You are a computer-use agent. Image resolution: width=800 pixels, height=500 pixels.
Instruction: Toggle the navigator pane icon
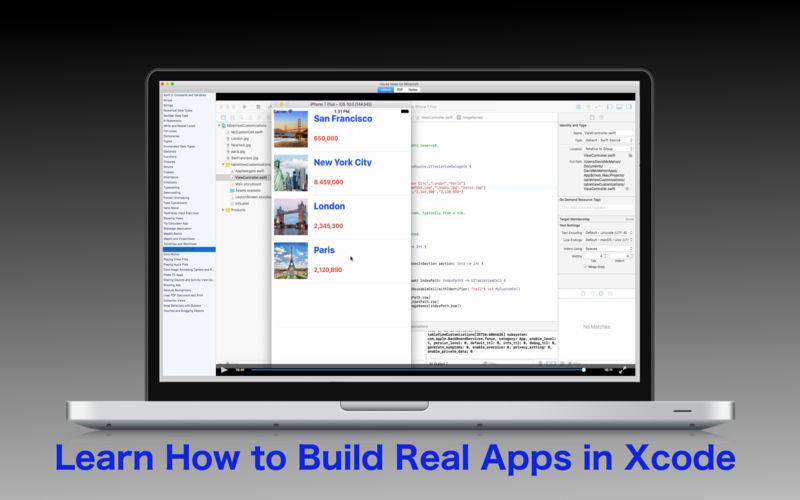pyautogui.click(x=610, y=107)
